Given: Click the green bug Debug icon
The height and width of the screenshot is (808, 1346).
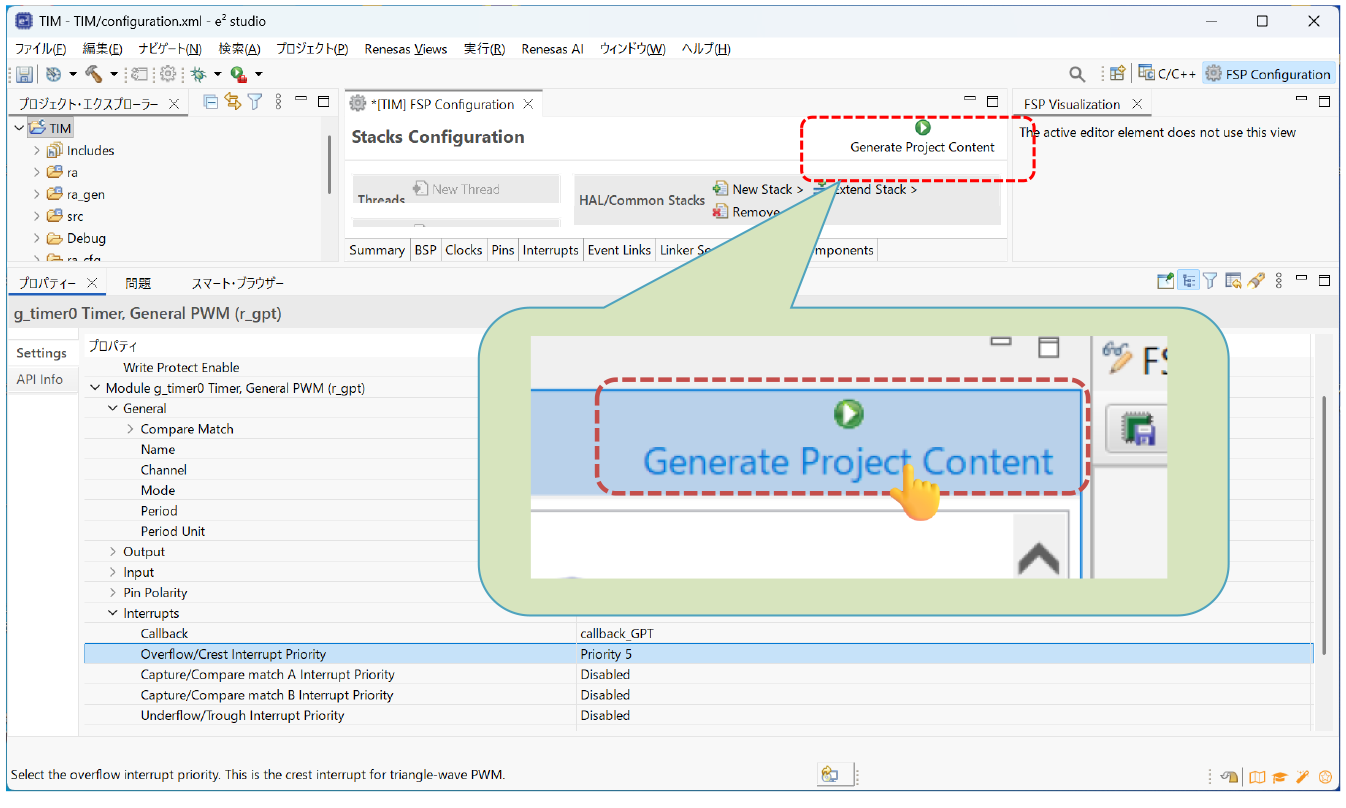Looking at the screenshot, I should [199, 74].
